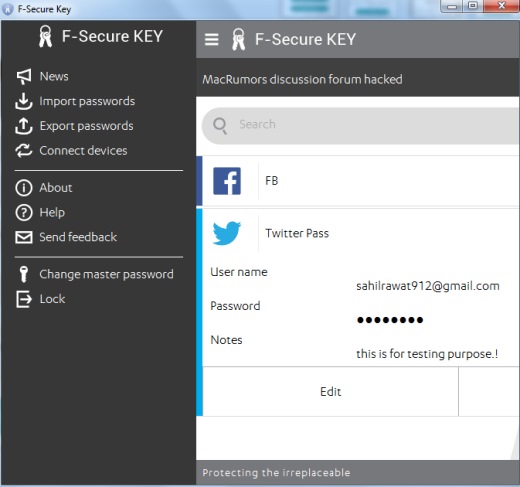Click the Connect devices sync icon
Screen dimensions: 520x487
point(24,151)
